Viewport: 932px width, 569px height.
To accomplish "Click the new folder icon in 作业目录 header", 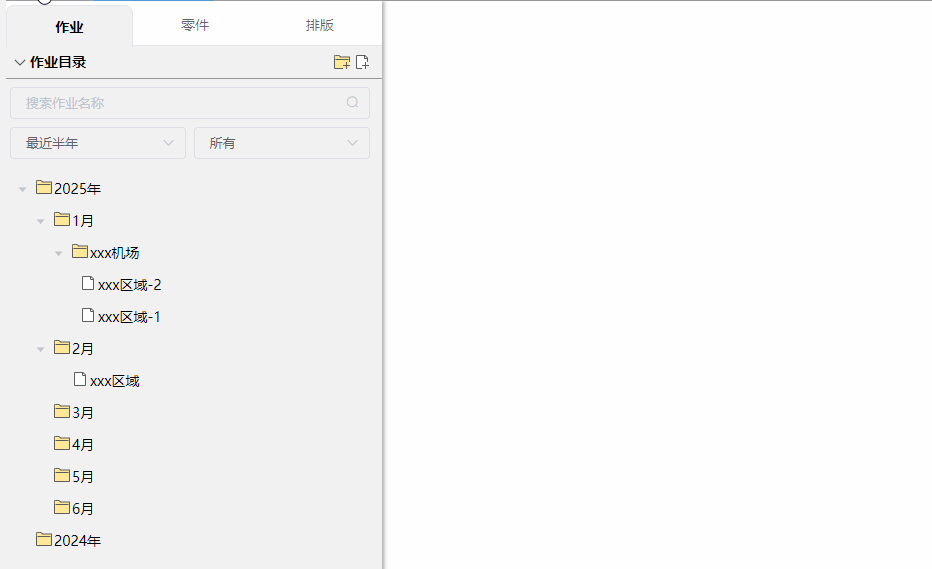I will pyautogui.click(x=342, y=62).
